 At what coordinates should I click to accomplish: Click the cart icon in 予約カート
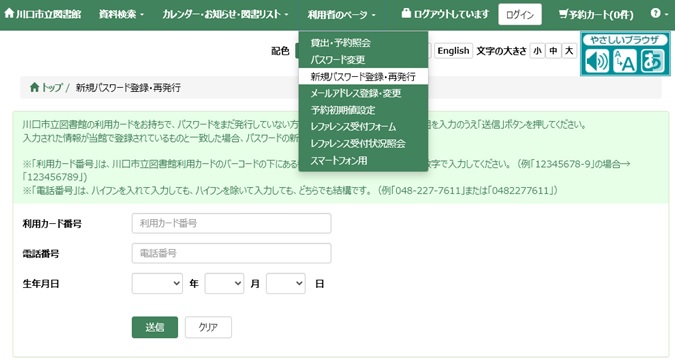(563, 14)
